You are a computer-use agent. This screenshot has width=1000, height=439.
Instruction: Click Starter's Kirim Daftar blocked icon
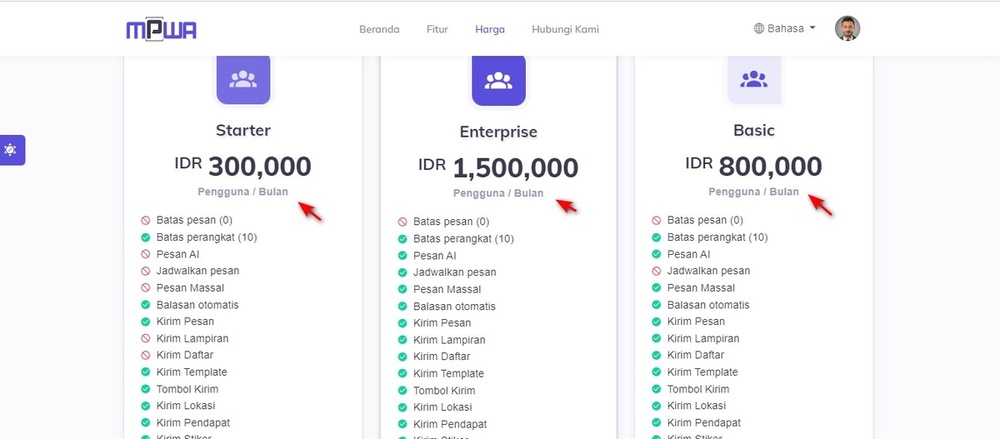(x=145, y=355)
